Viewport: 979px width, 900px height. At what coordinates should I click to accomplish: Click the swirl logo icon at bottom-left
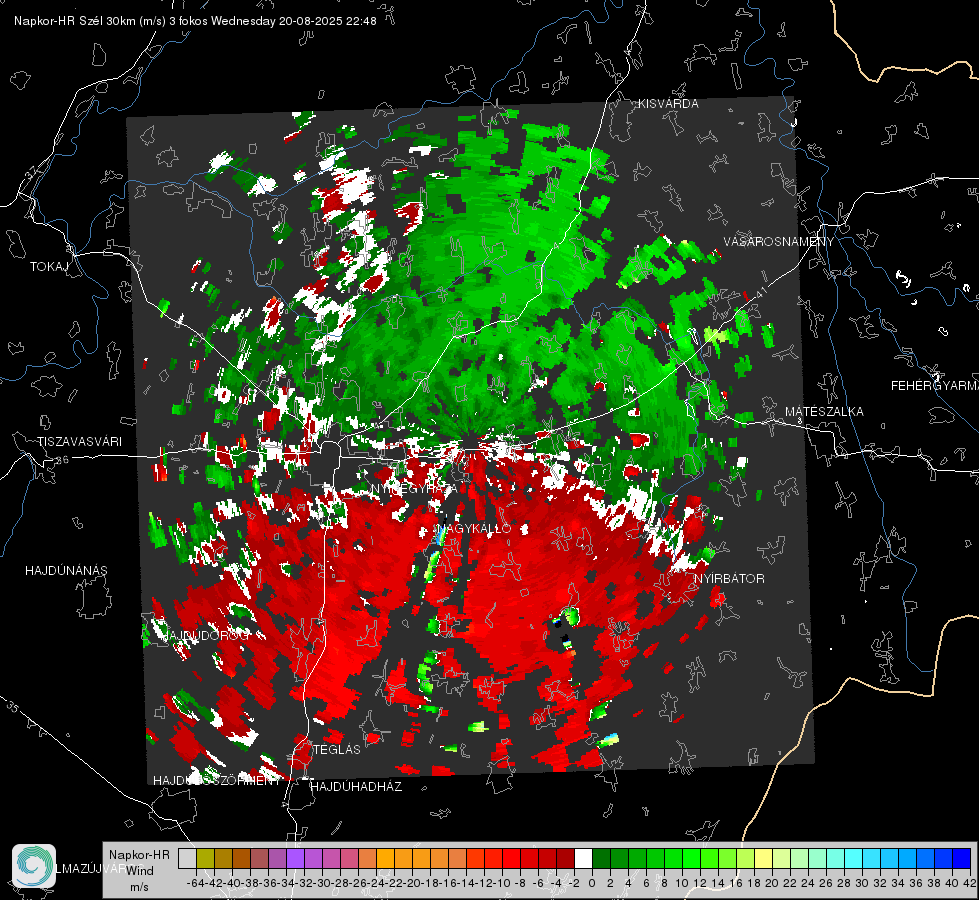click(34, 866)
